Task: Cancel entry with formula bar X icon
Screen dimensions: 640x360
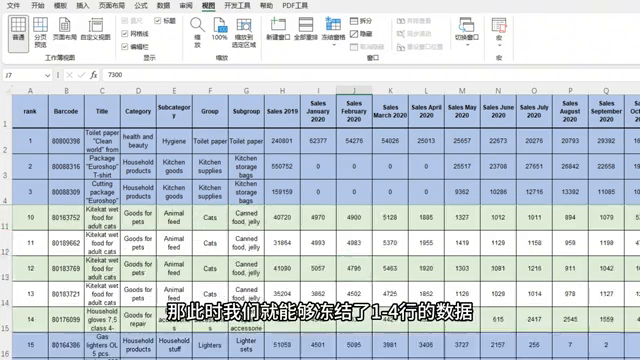Action: 69,75
